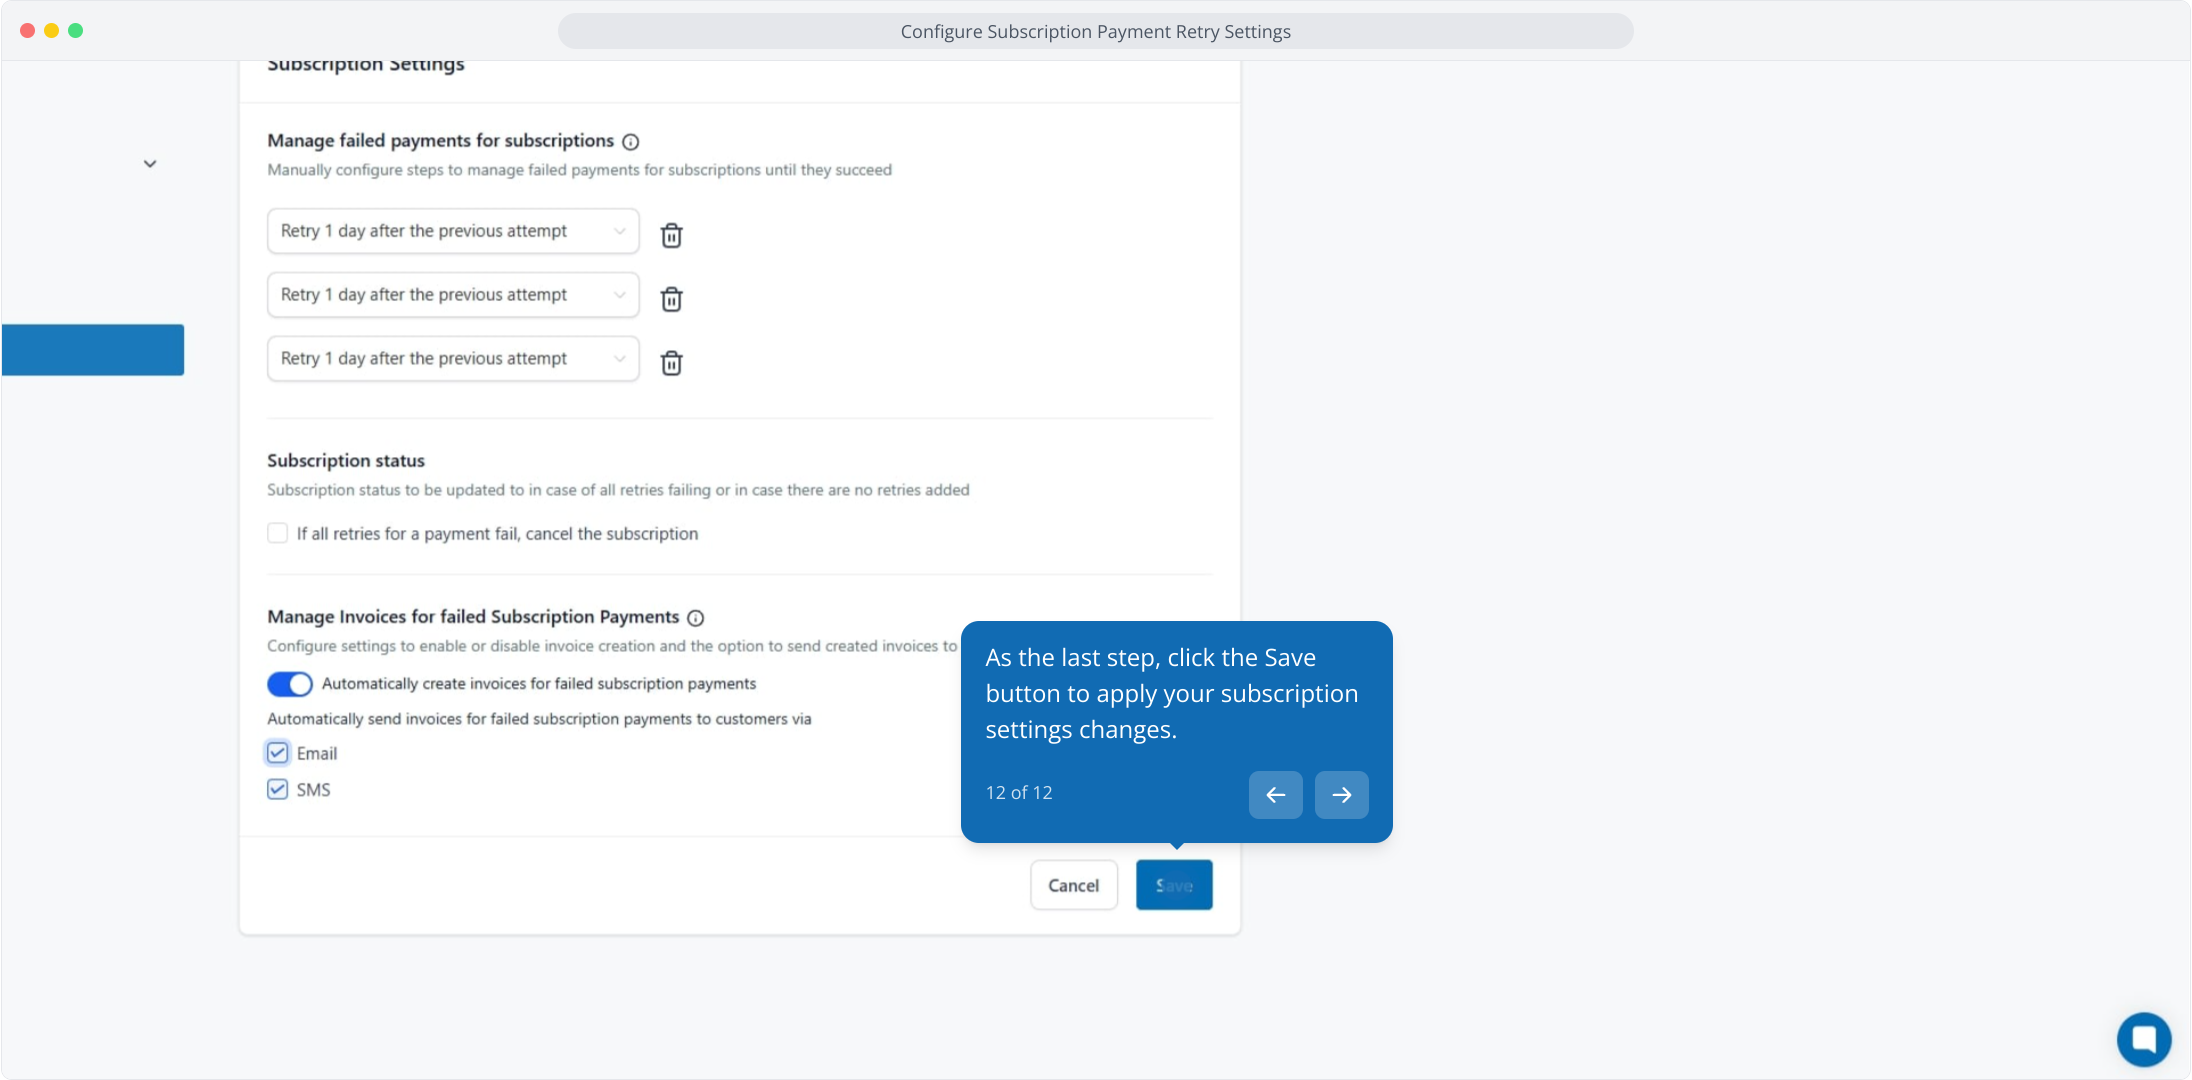Select the highlighted blue sidebar item

(93, 350)
